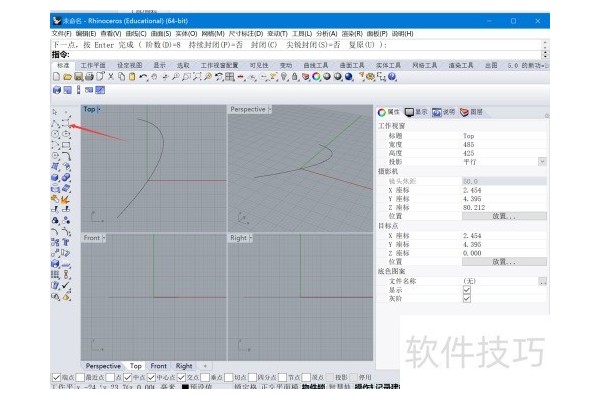Select the Explode tool icon
The height and width of the screenshot is (400, 600).
(66, 199)
